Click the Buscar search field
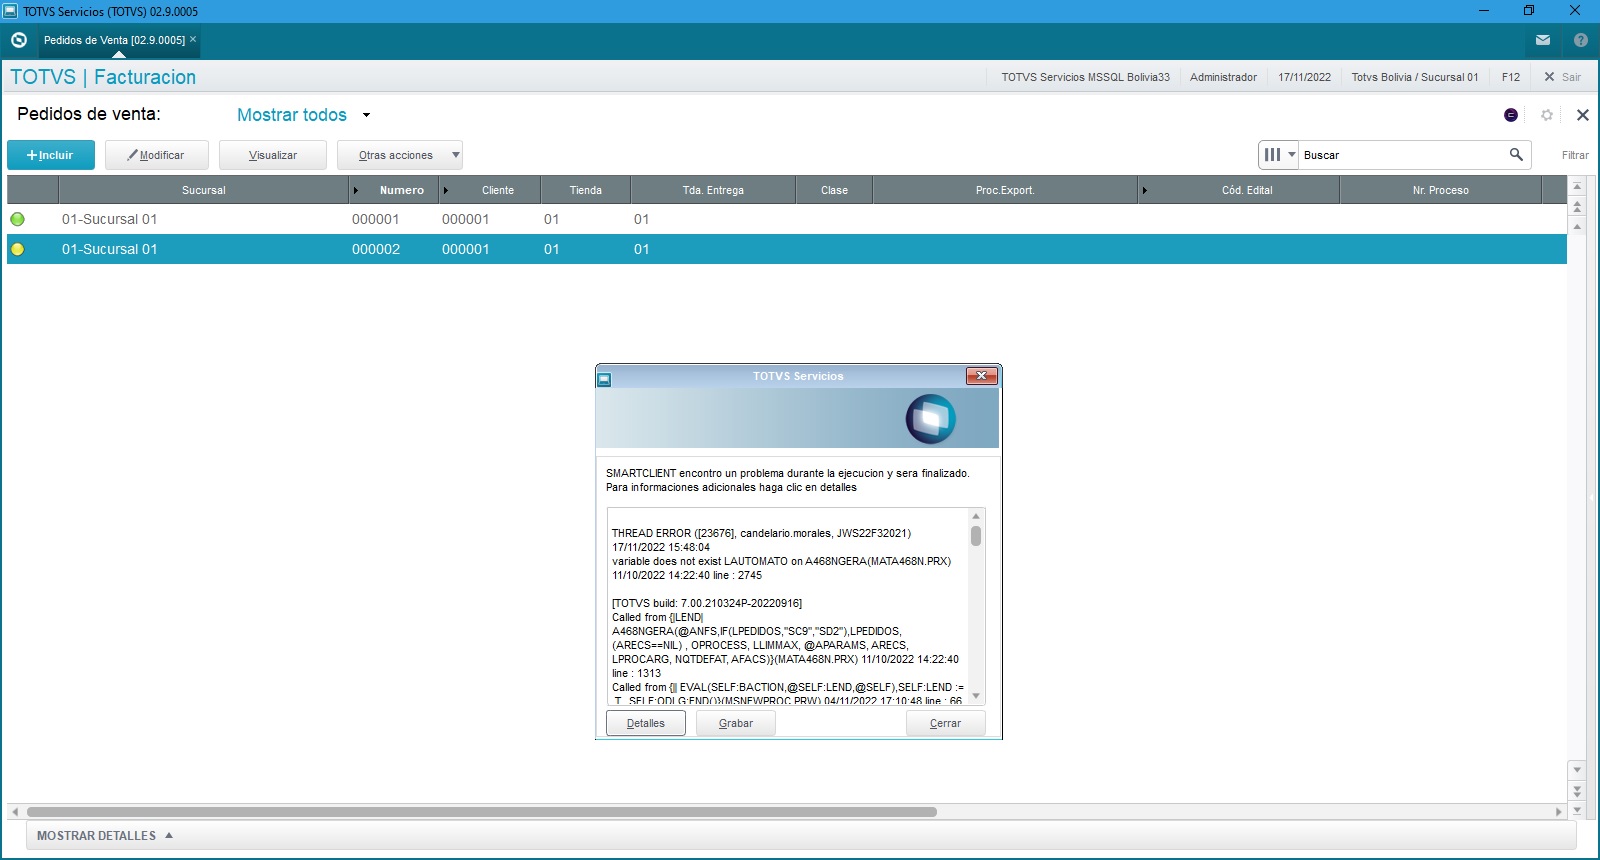1600x860 pixels. (1402, 155)
